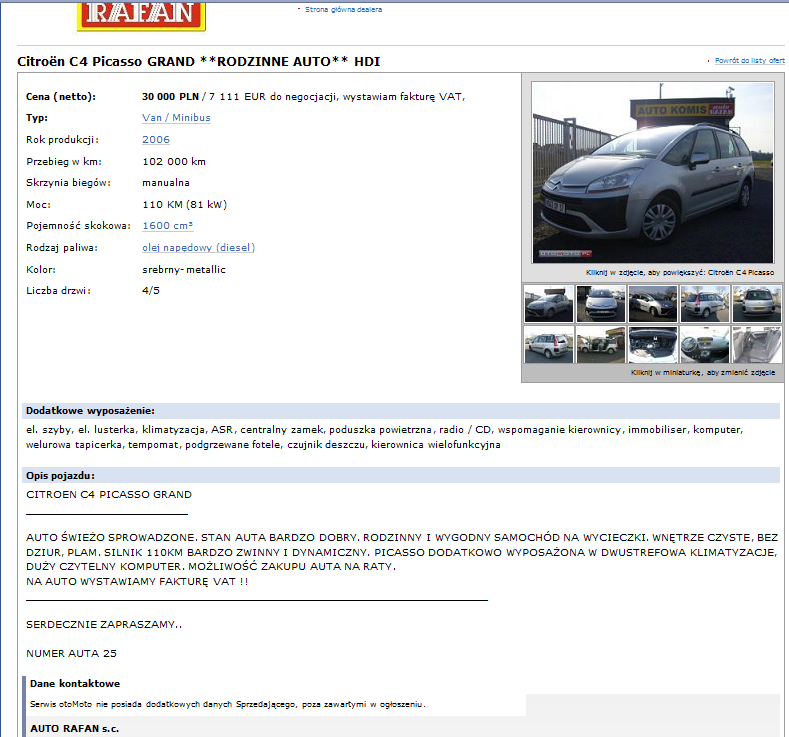This screenshot has width=789, height=737.
Task: Select the straight rear view thumbnail
Action: click(757, 304)
